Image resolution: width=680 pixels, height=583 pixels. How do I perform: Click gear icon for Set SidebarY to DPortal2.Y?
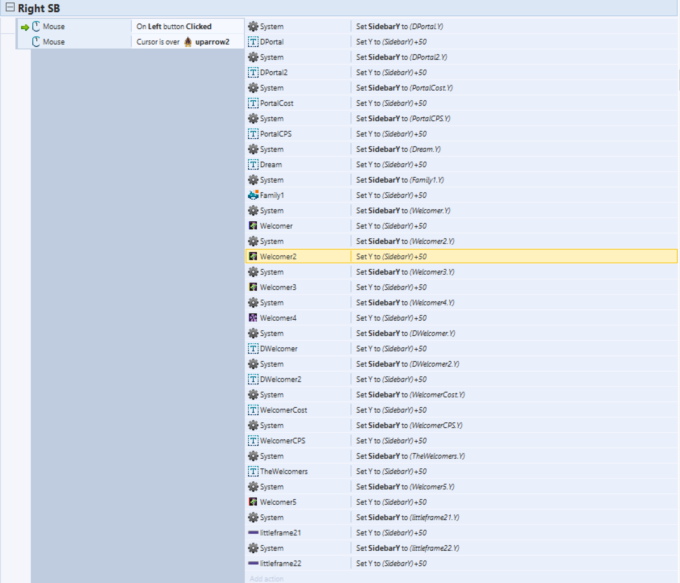point(253,57)
